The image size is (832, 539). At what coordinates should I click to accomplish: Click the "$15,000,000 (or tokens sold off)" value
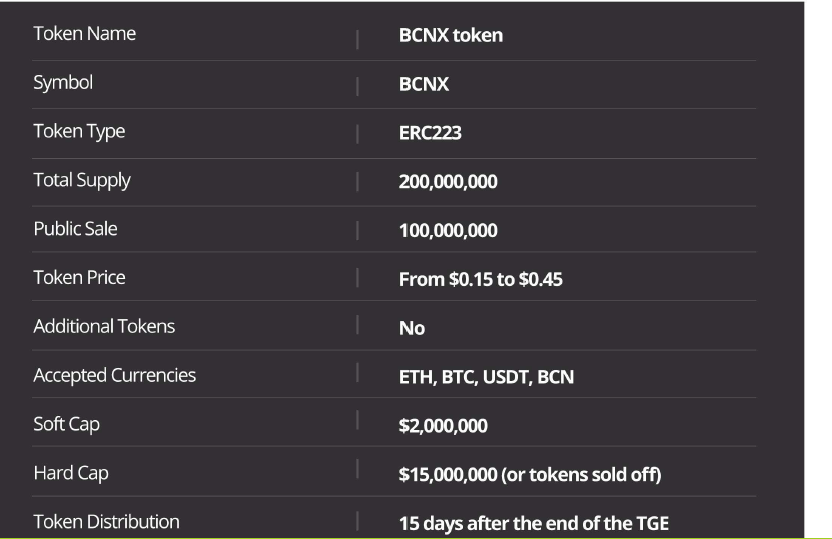(x=530, y=475)
